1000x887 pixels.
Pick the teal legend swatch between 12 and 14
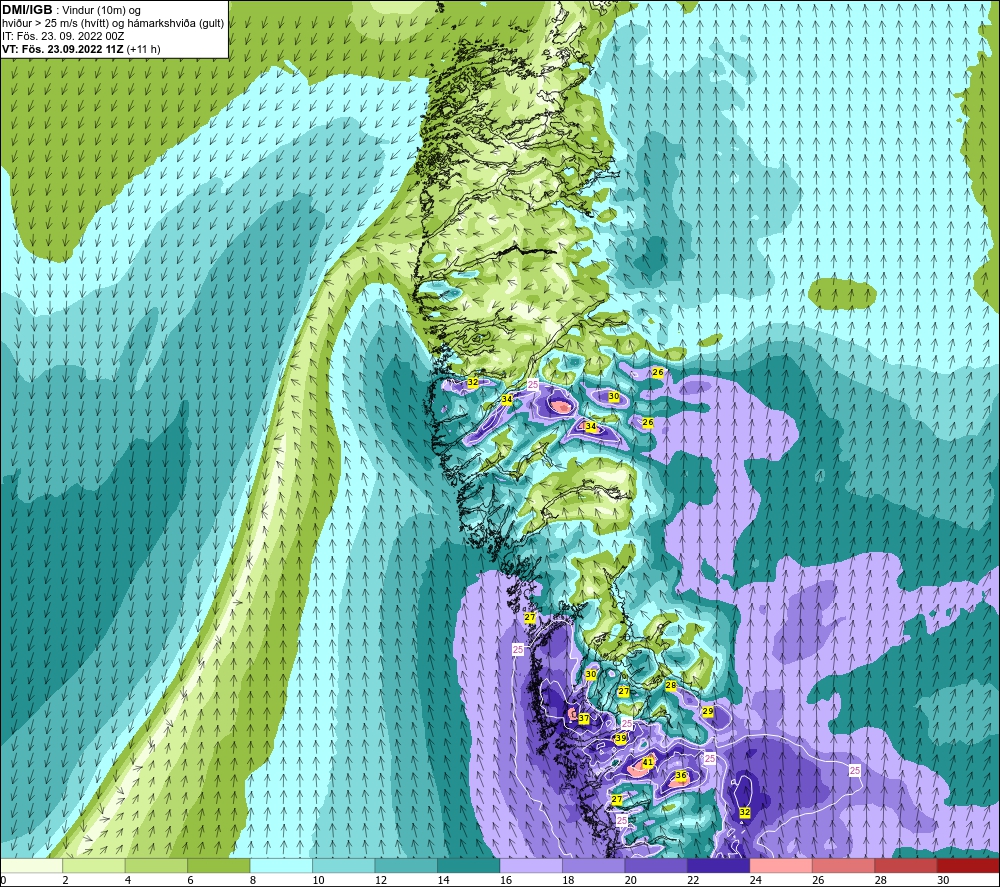click(x=406, y=866)
